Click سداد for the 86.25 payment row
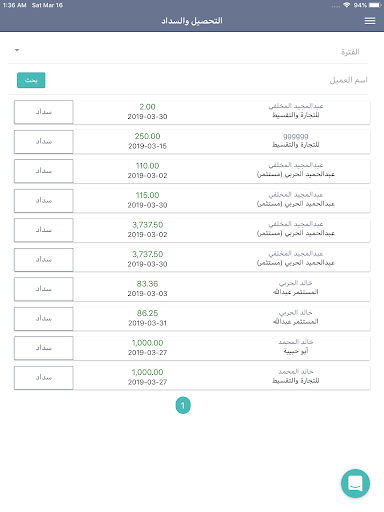This screenshot has width=384, height=512. tap(44, 319)
